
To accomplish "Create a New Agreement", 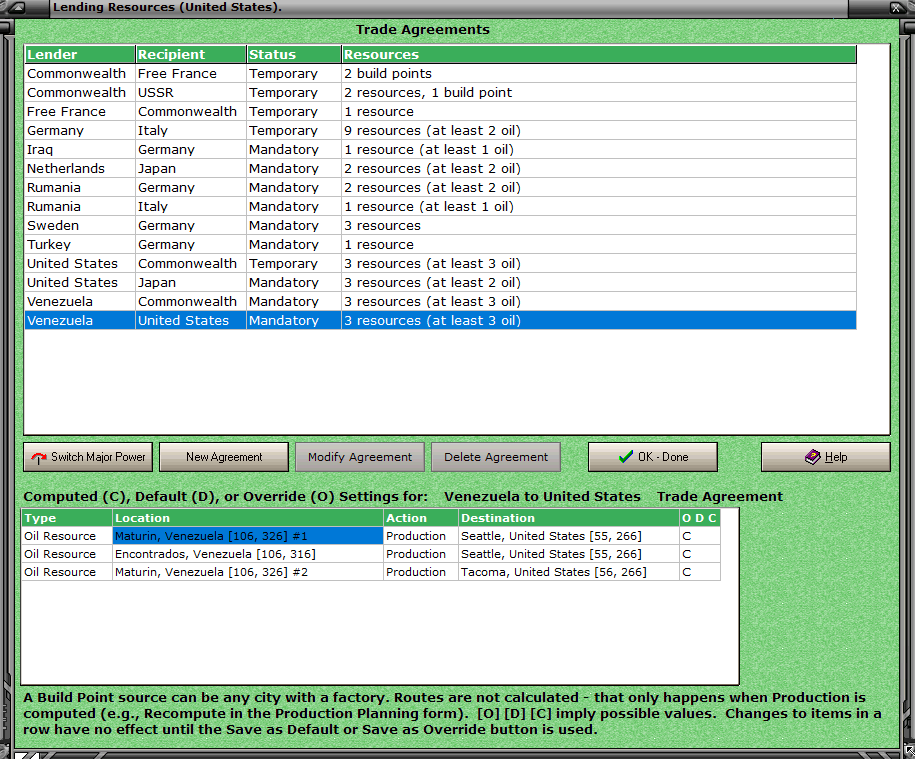I will (x=224, y=457).
